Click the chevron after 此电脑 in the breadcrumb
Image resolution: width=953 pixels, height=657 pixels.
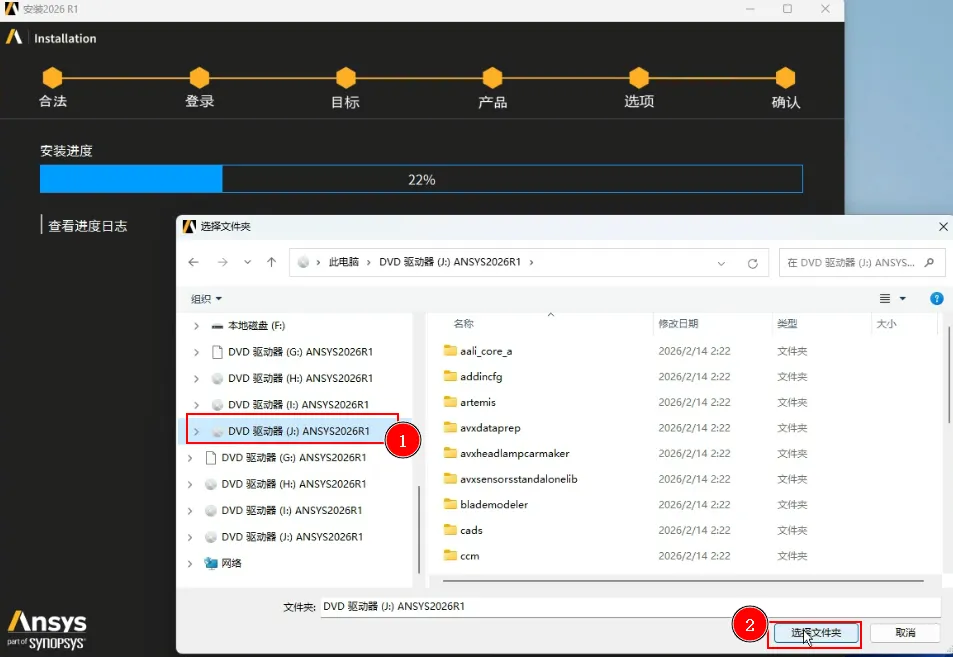coord(368,262)
